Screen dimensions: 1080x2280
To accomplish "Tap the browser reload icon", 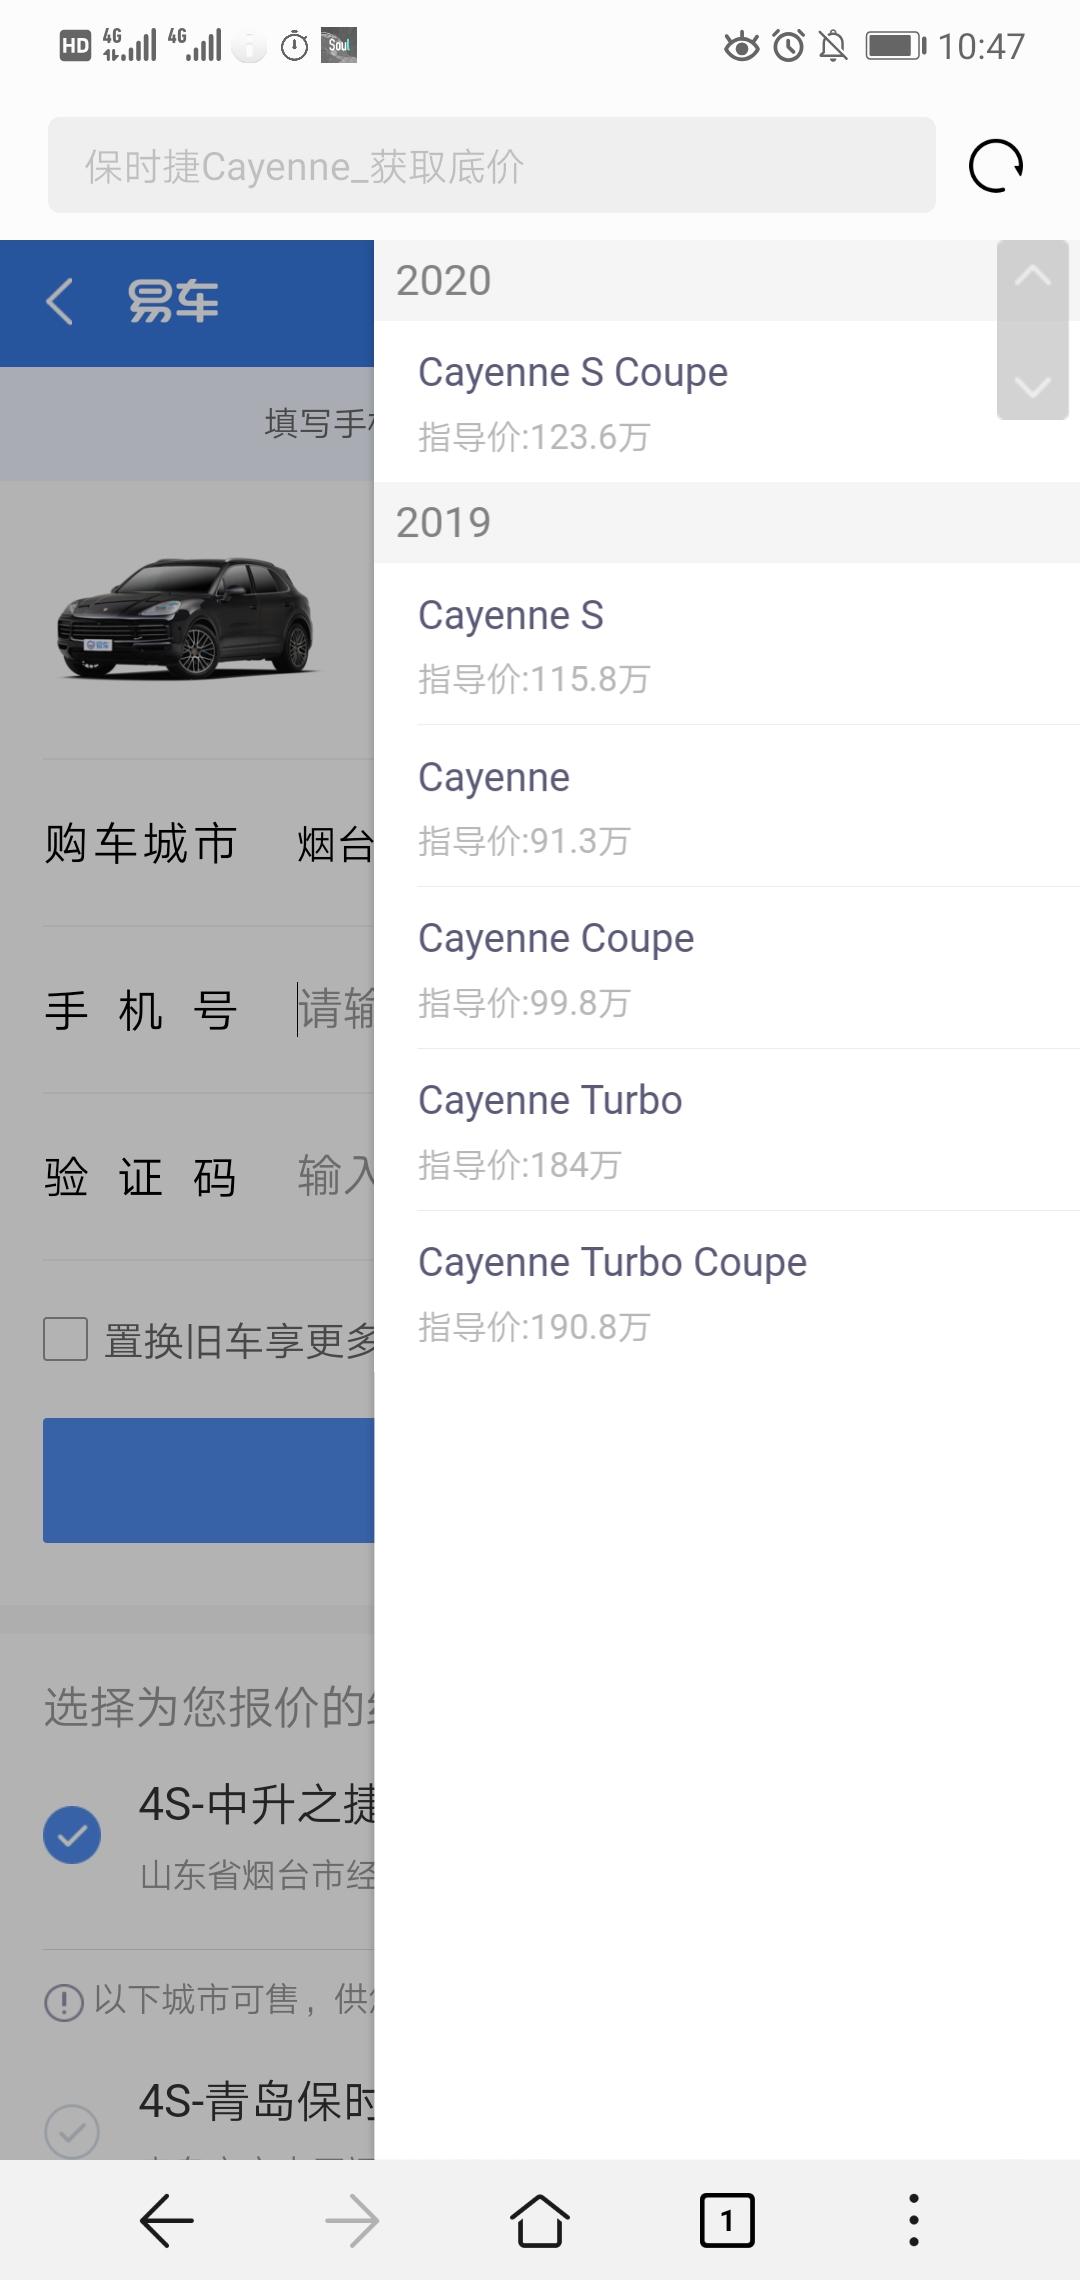I will pyautogui.click(x=996, y=166).
